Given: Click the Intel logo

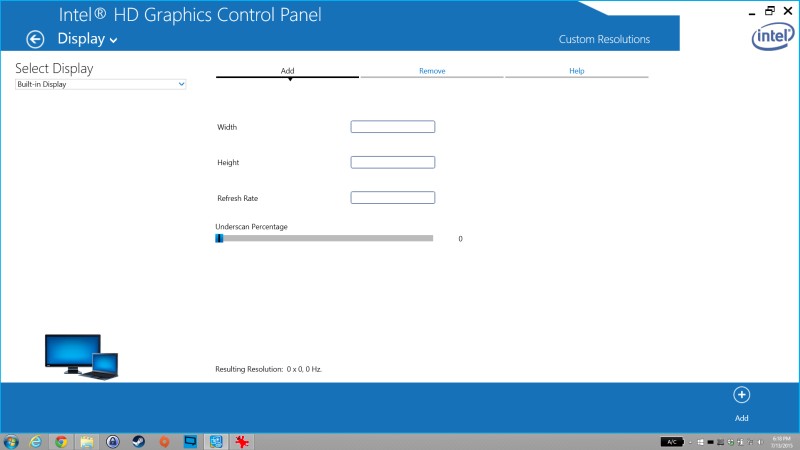Looking at the screenshot, I should point(772,37).
